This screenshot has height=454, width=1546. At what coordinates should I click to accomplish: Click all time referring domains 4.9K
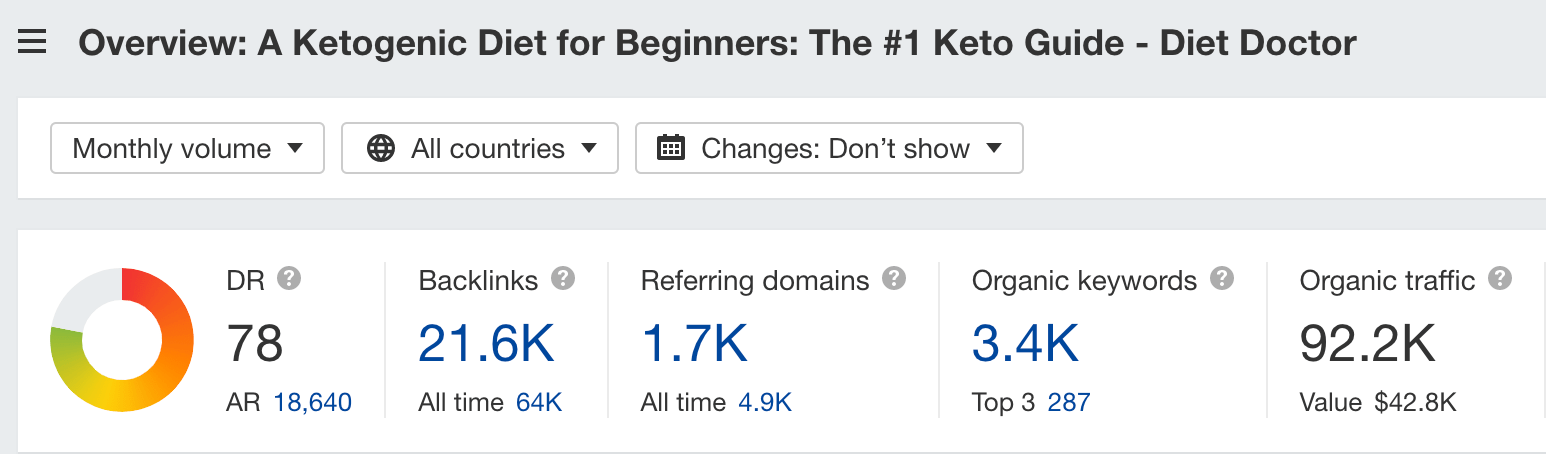point(765,403)
